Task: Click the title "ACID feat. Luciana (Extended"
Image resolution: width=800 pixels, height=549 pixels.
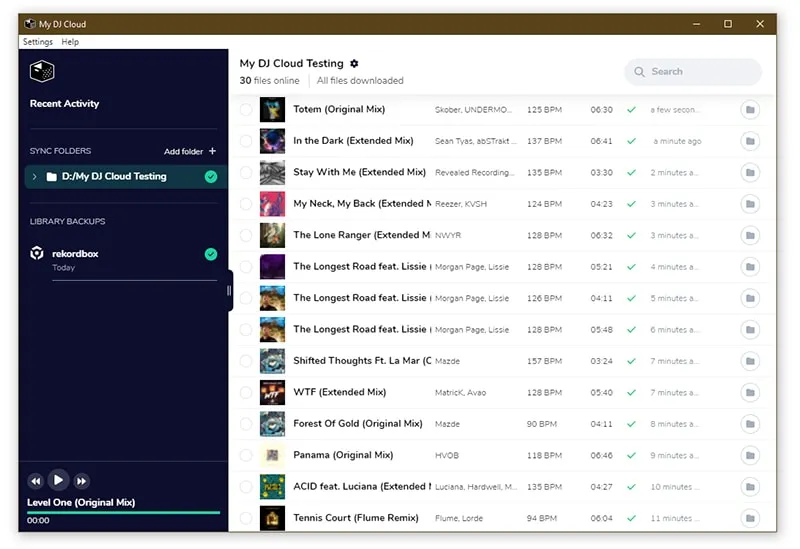Action: [x=362, y=486]
